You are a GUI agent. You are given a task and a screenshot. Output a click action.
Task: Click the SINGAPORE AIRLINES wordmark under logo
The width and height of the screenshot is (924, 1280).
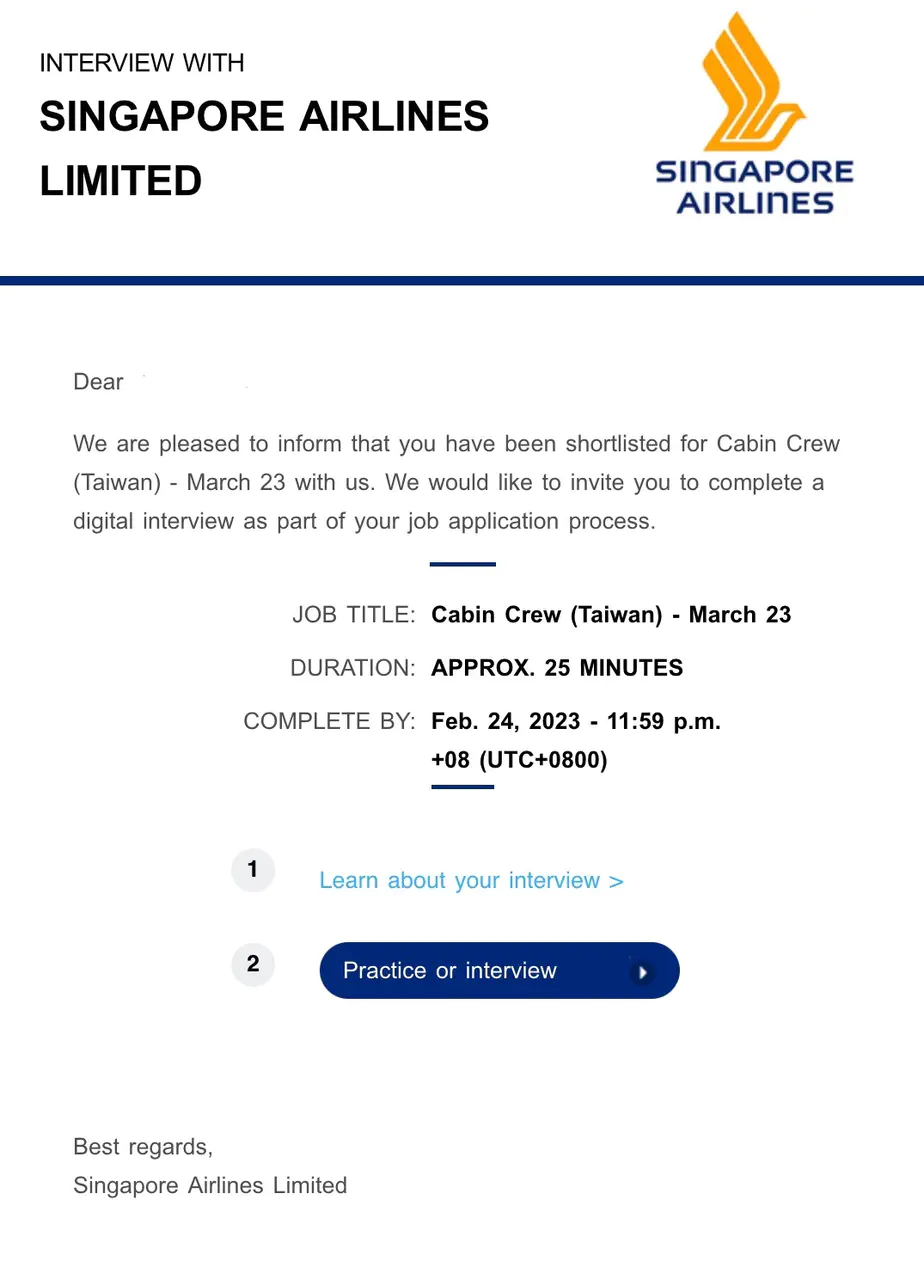(754, 187)
